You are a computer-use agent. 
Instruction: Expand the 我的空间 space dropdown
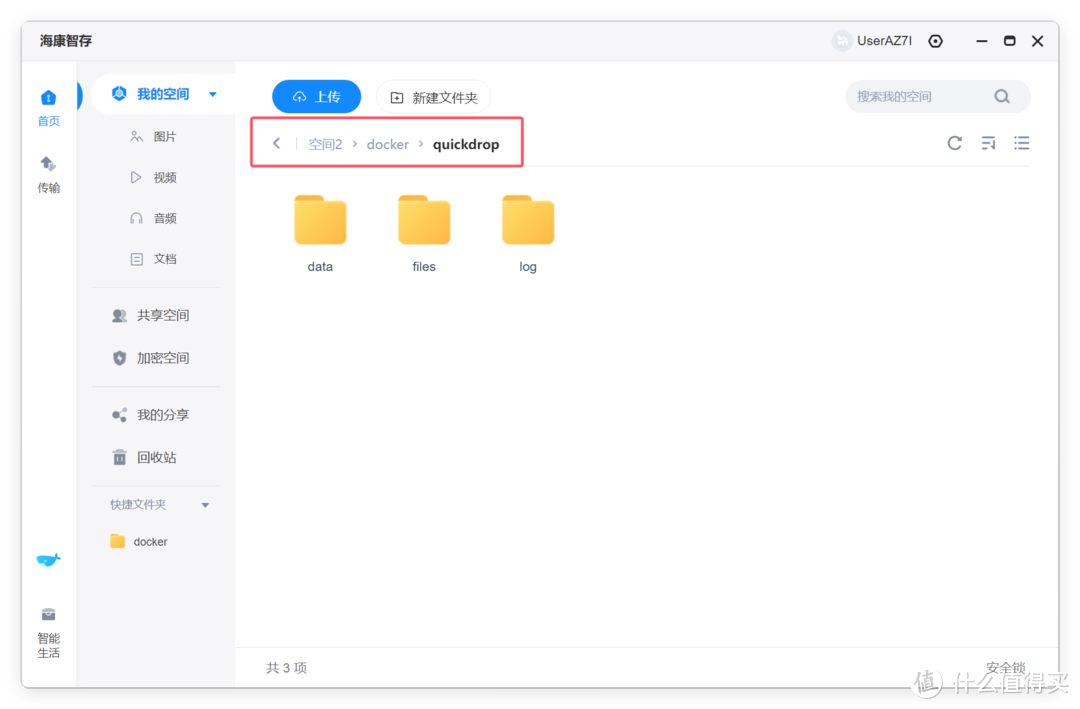point(212,93)
